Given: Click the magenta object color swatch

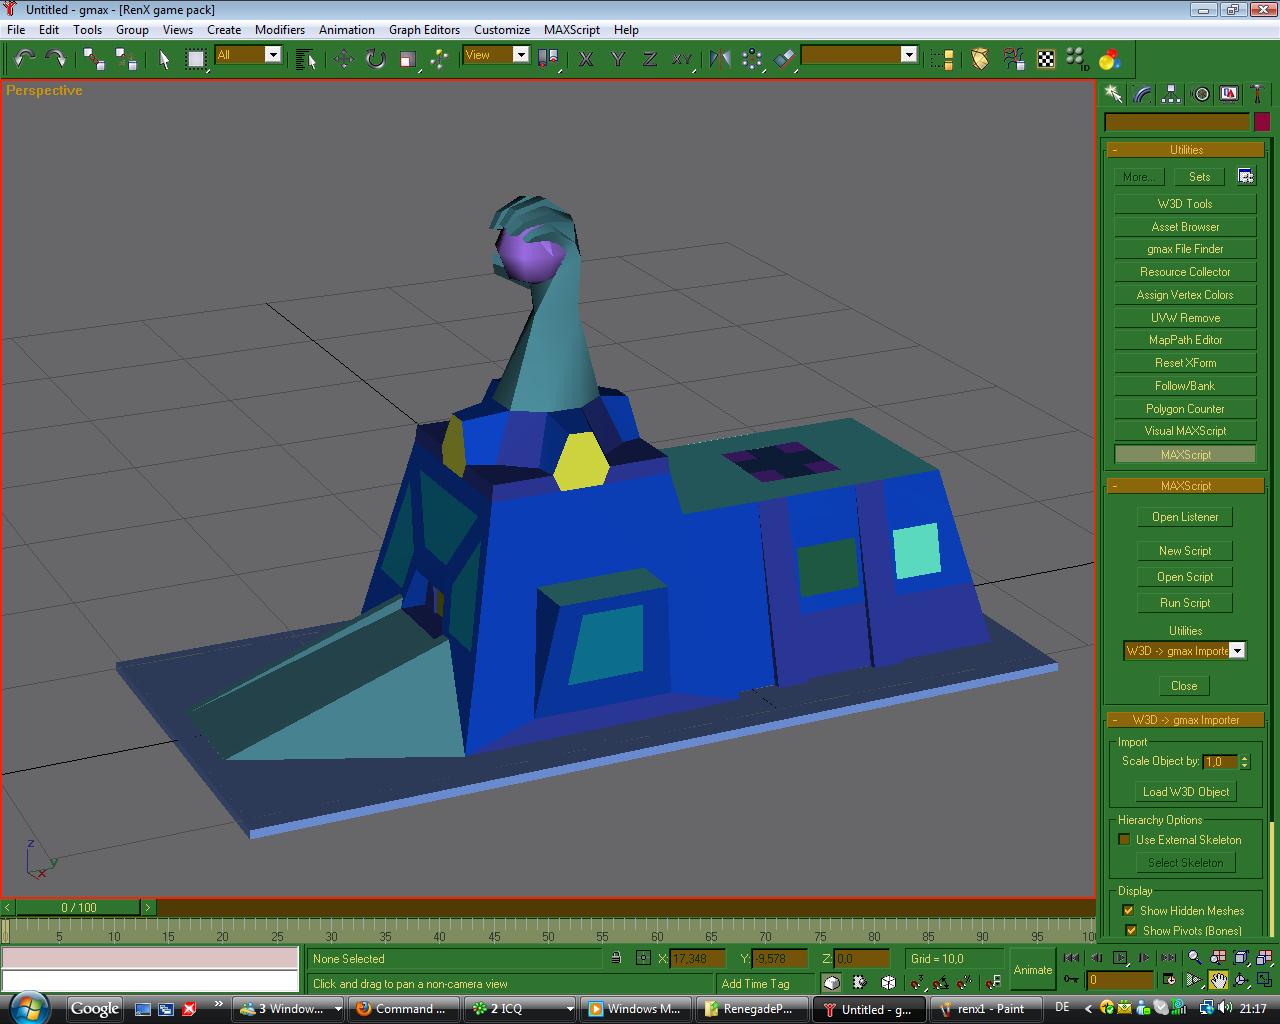Looking at the screenshot, I should (1261, 122).
